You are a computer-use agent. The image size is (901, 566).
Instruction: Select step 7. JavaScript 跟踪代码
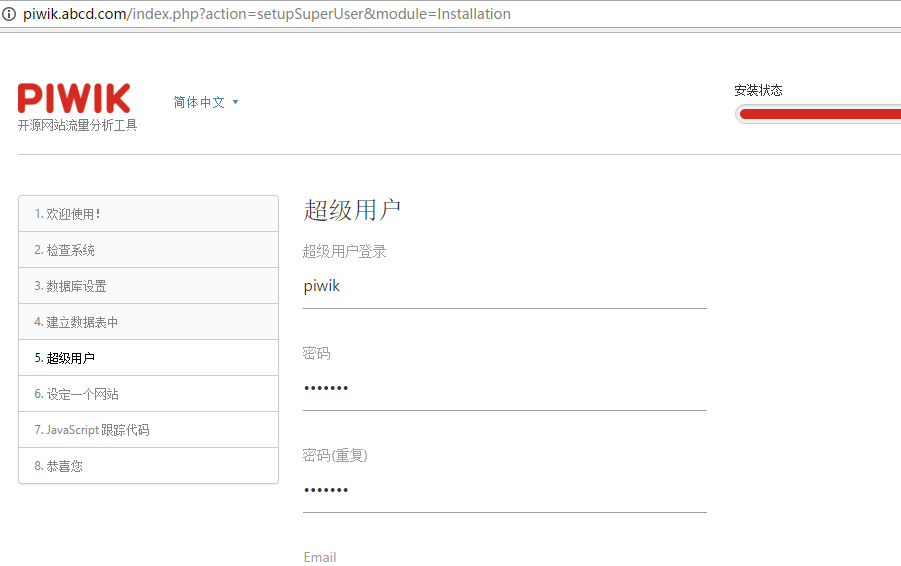click(x=148, y=430)
